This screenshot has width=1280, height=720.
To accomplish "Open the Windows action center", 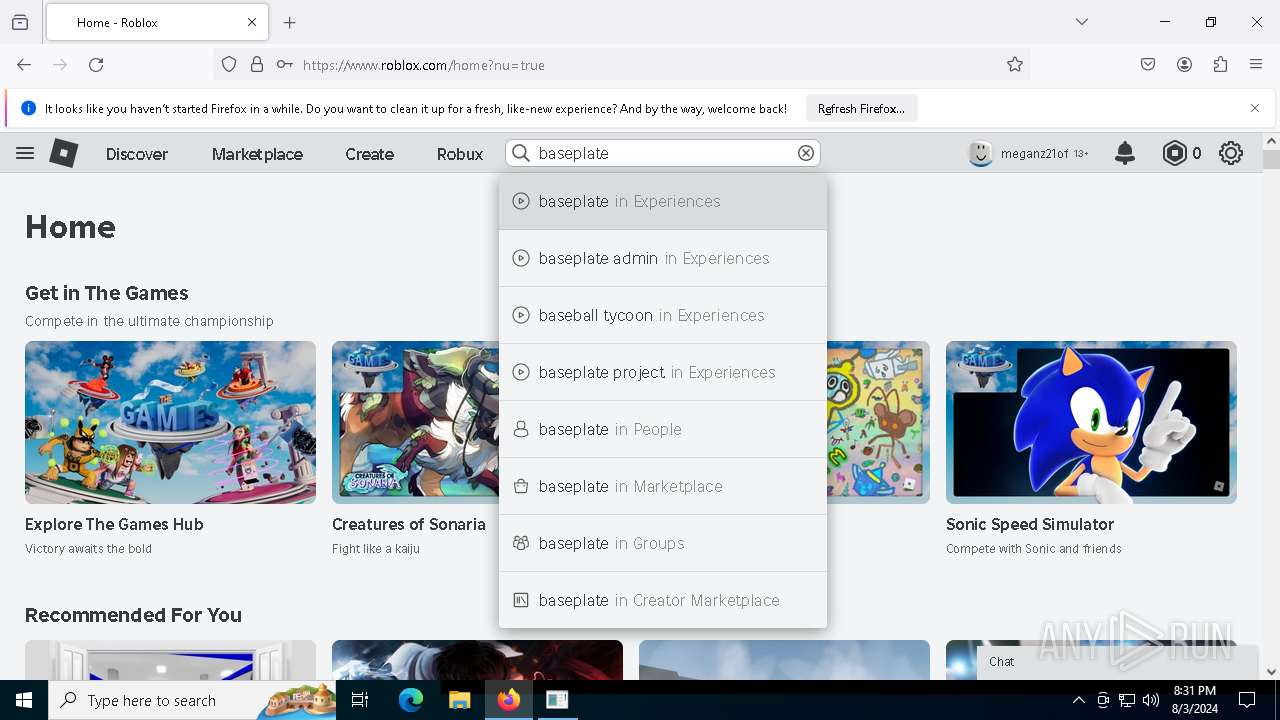I will tap(1247, 700).
